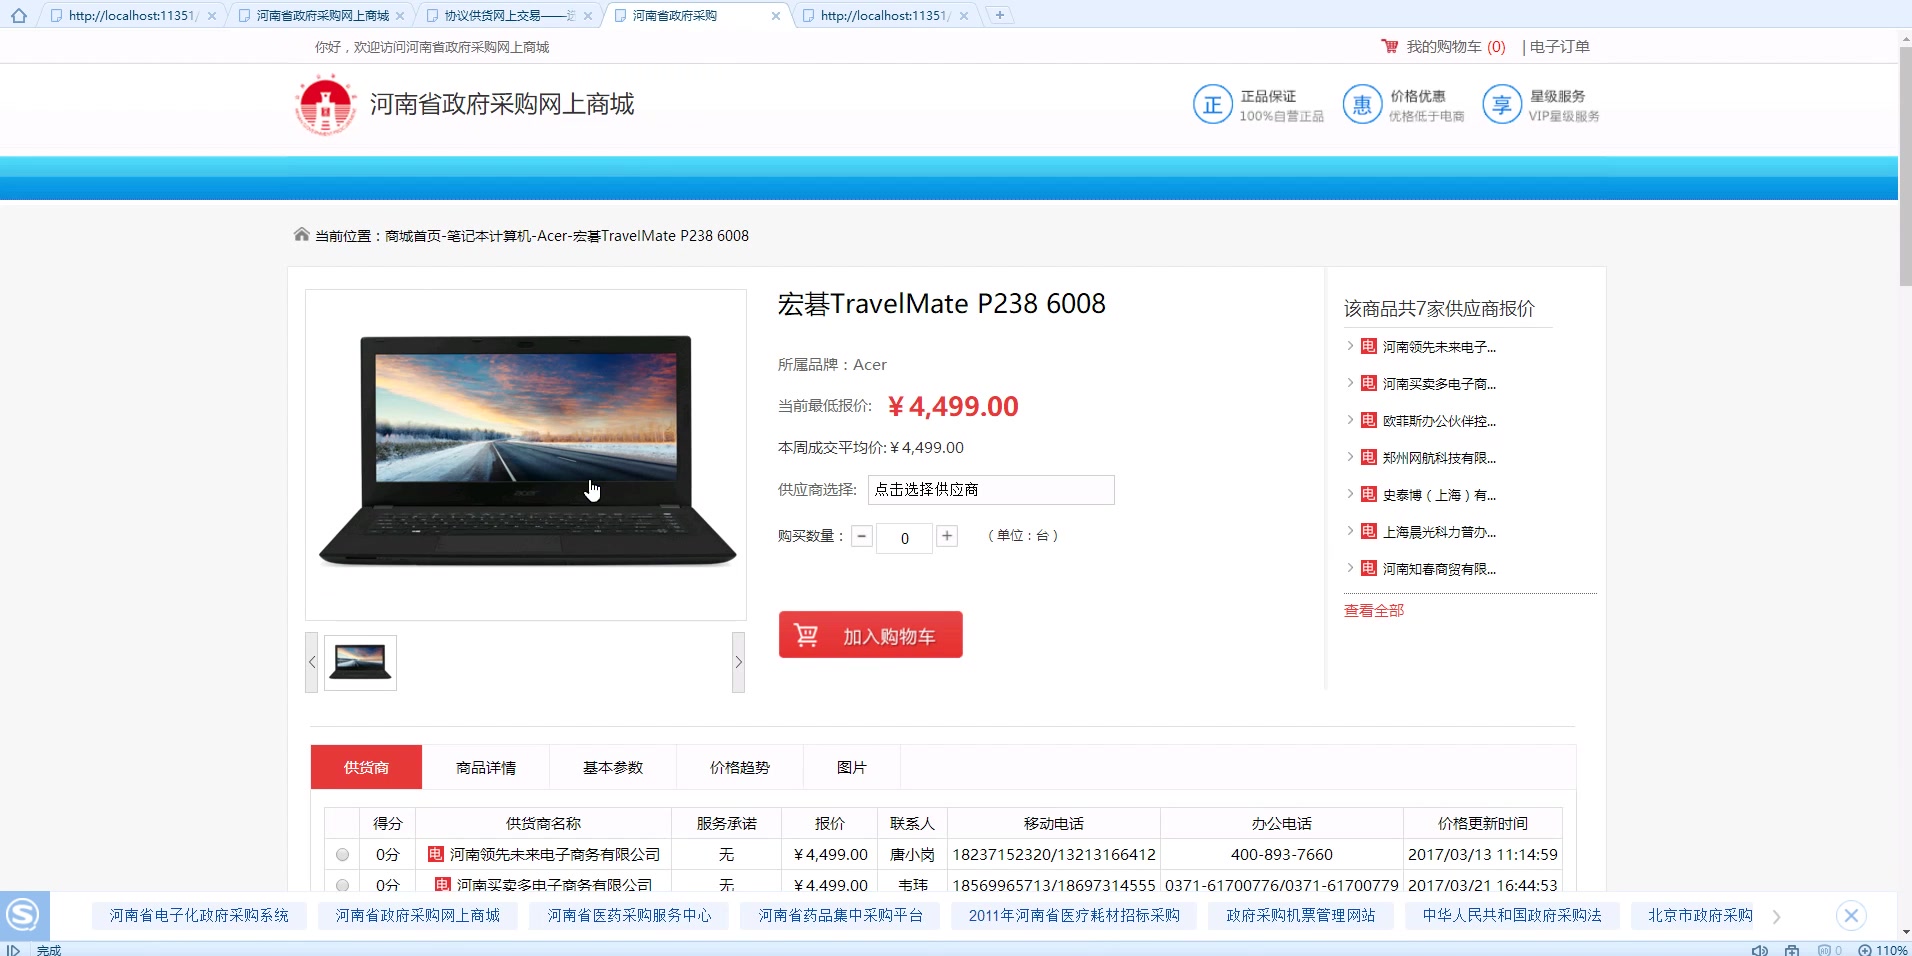Click the 星级服务 享 circle icon
Image resolution: width=1912 pixels, height=956 pixels.
tap(1501, 105)
